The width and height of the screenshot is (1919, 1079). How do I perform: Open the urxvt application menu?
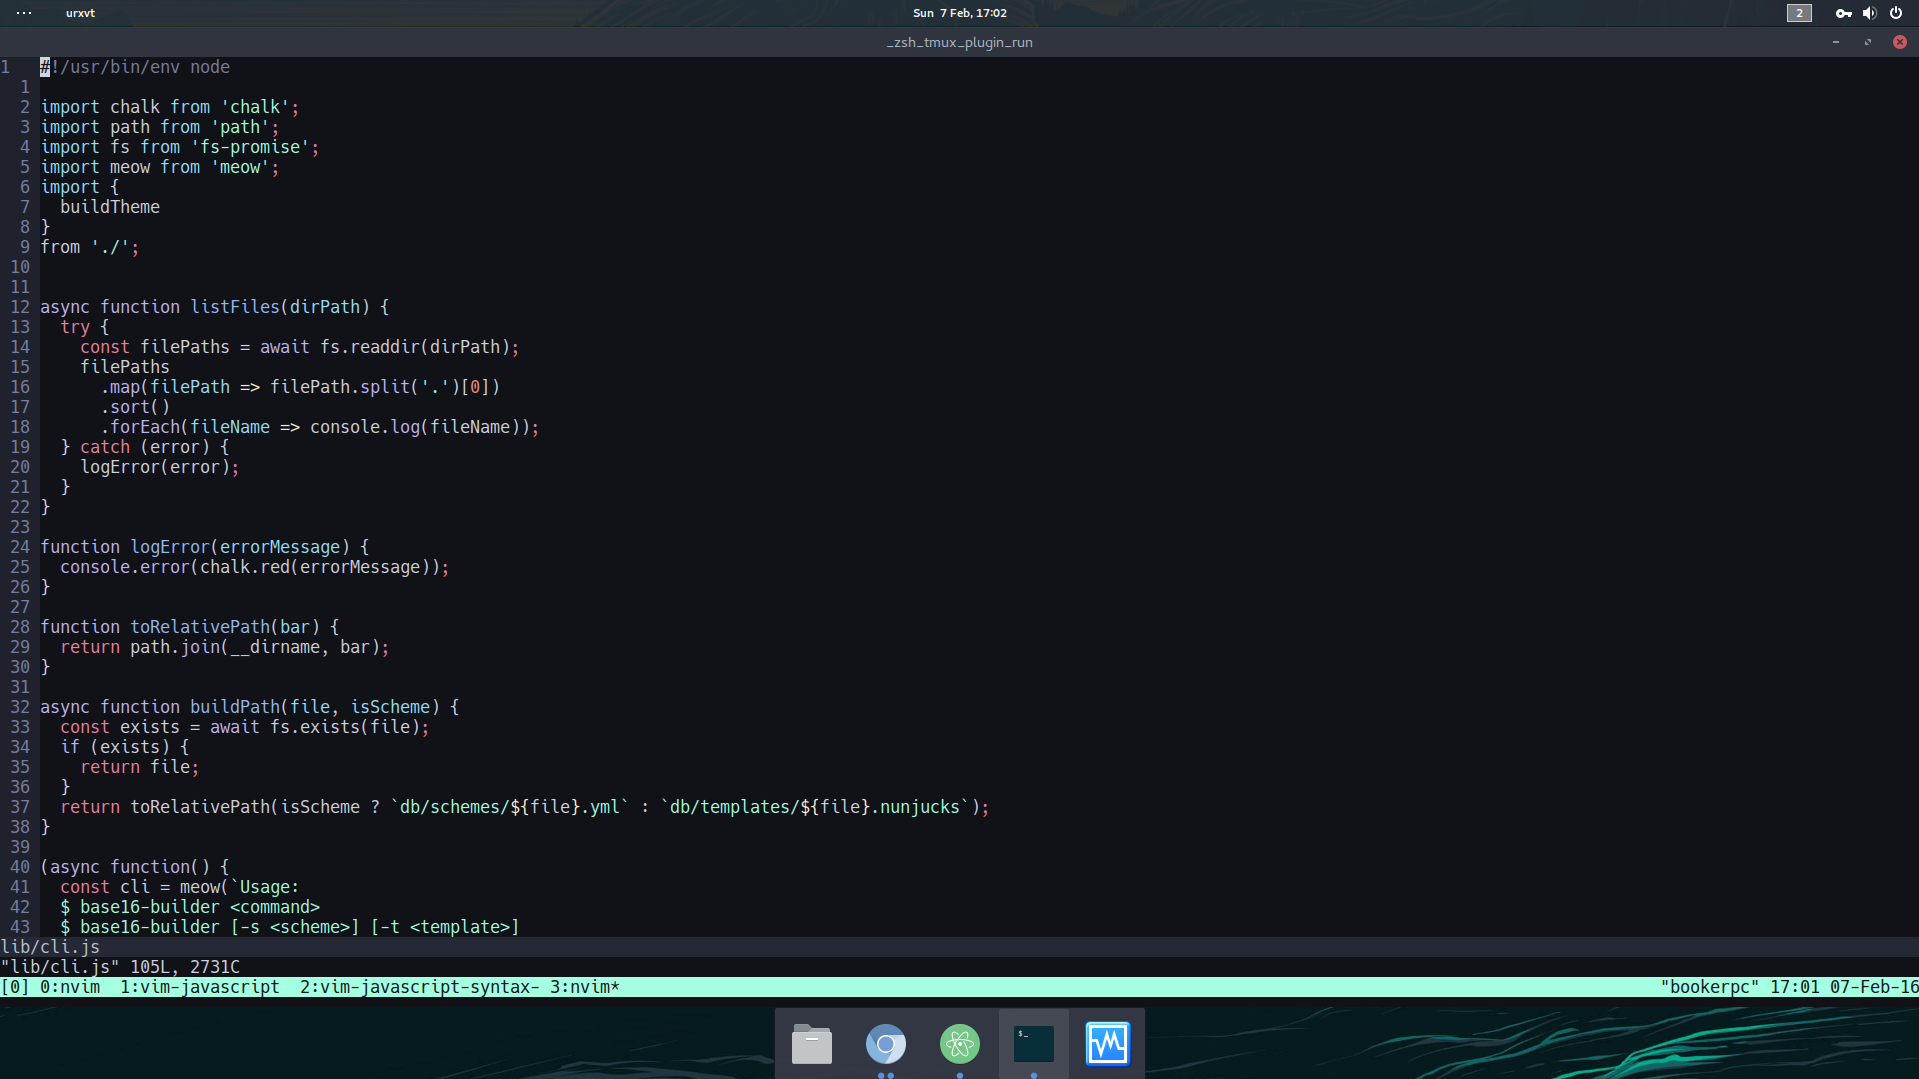[x=80, y=13]
